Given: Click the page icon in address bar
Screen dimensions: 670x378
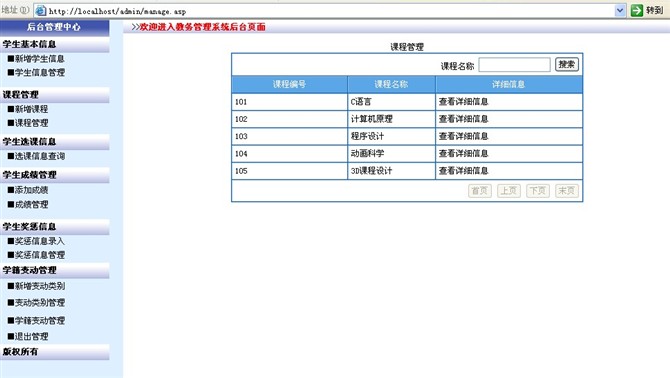Looking at the screenshot, I should (x=41, y=11).
